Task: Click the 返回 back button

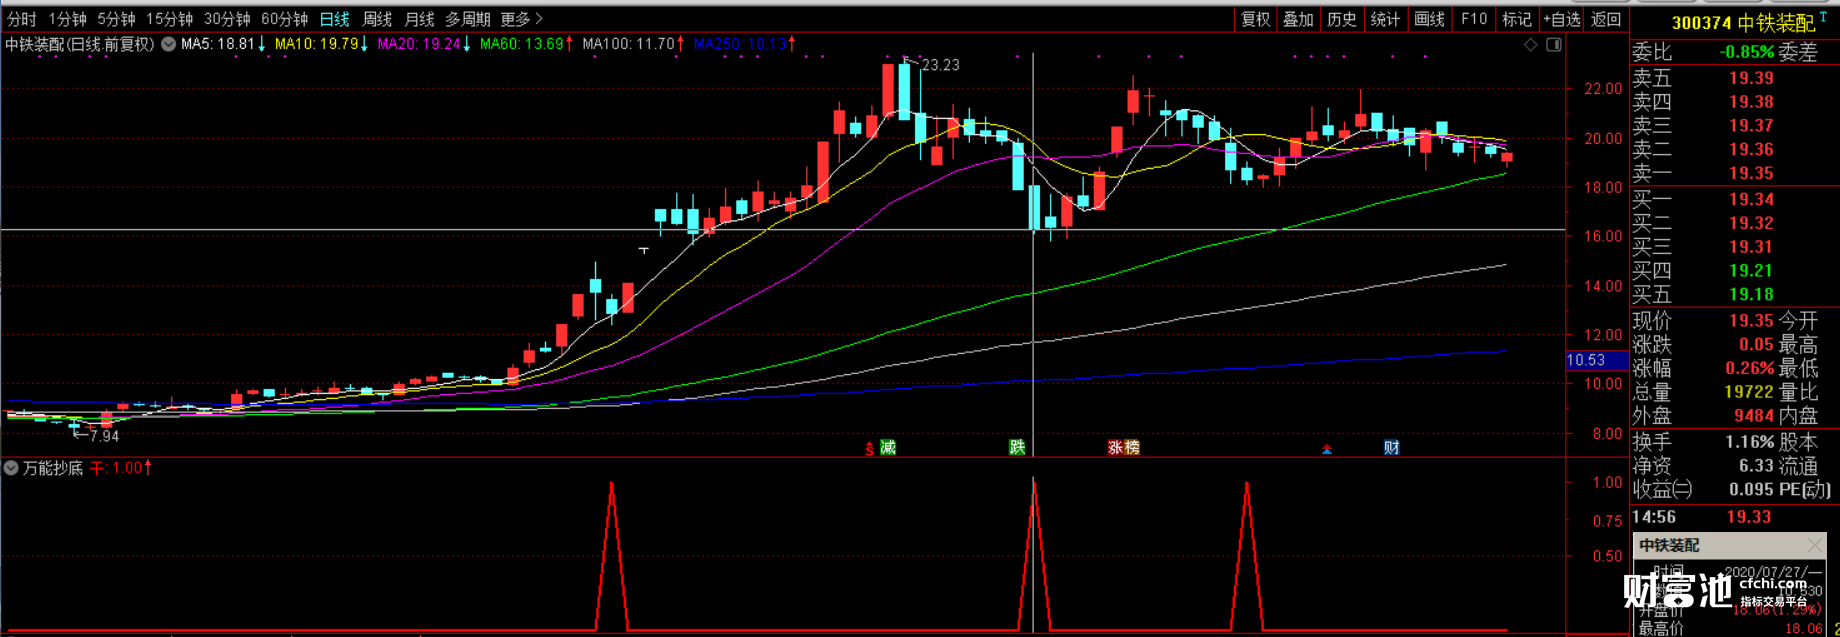Action: click(x=1606, y=19)
